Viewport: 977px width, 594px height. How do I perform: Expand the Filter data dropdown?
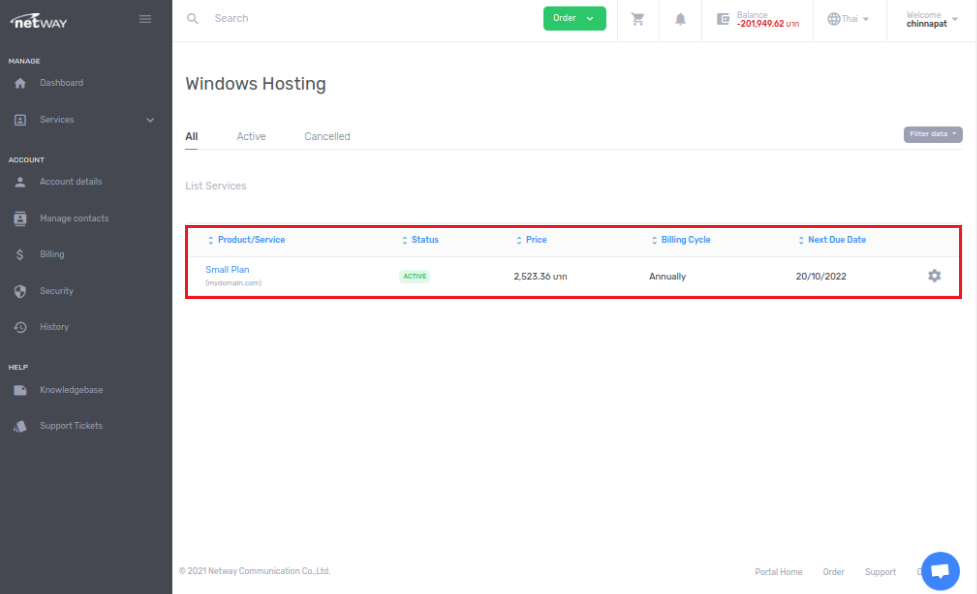tap(932, 134)
